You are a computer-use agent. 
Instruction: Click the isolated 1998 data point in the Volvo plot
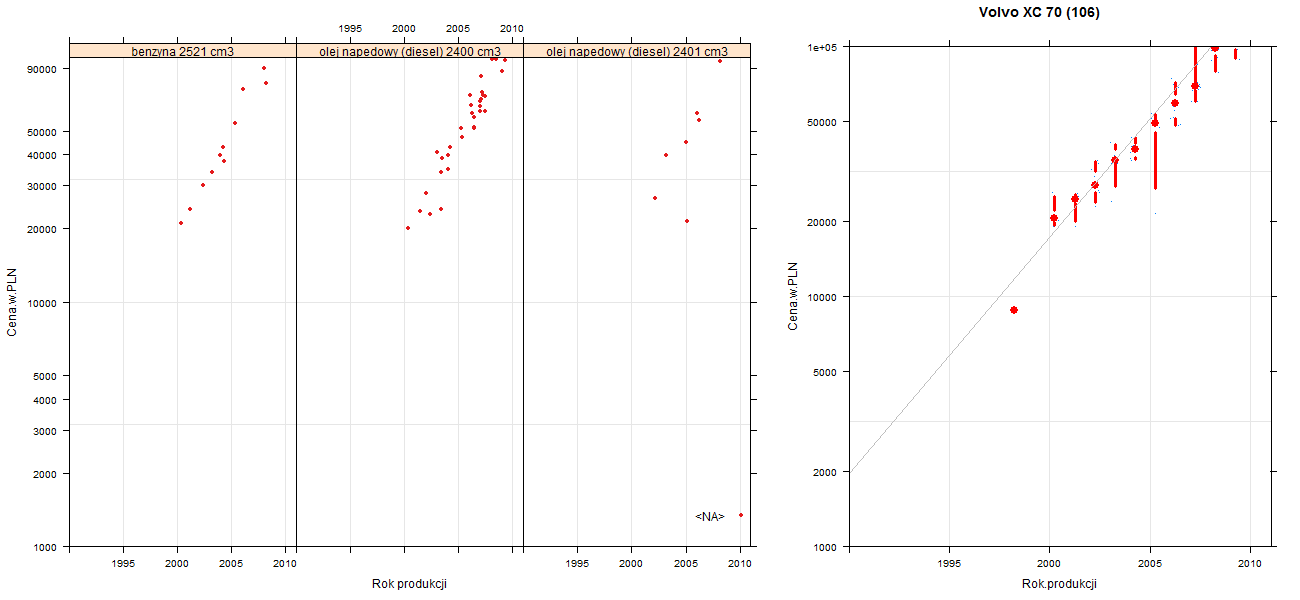coord(1014,310)
